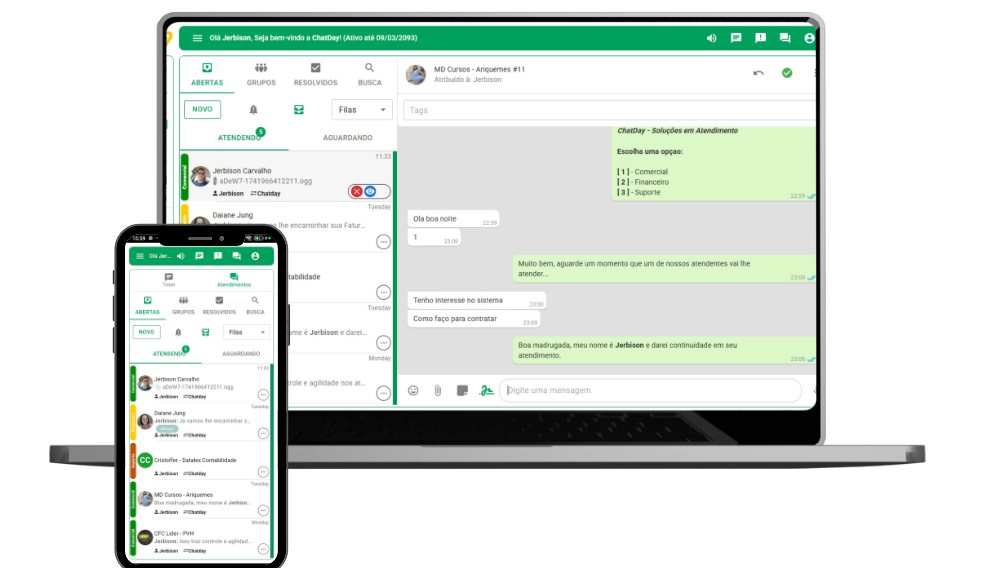The image size is (983, 568).
Task: Open the emoji picker in message bar
Action: point(413,390)
